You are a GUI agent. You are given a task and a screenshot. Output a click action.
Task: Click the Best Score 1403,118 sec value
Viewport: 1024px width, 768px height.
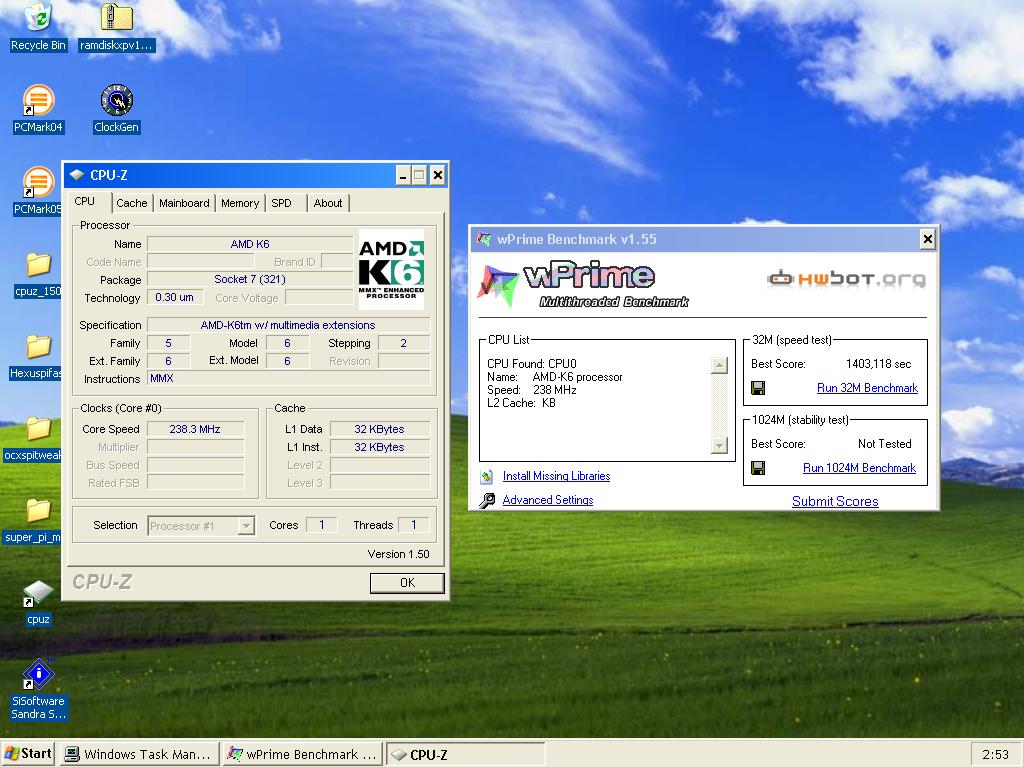pyautogui.click(x=878, y=364)
